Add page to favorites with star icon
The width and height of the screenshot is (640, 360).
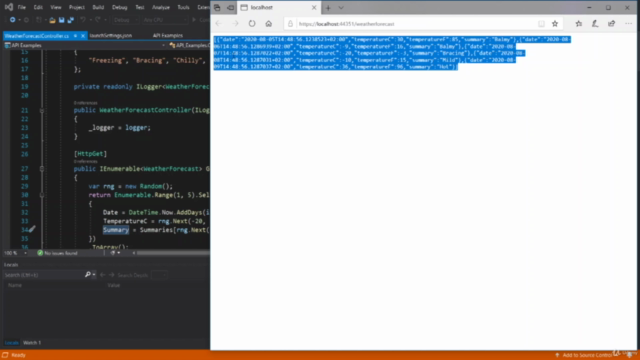pos(555,24)
